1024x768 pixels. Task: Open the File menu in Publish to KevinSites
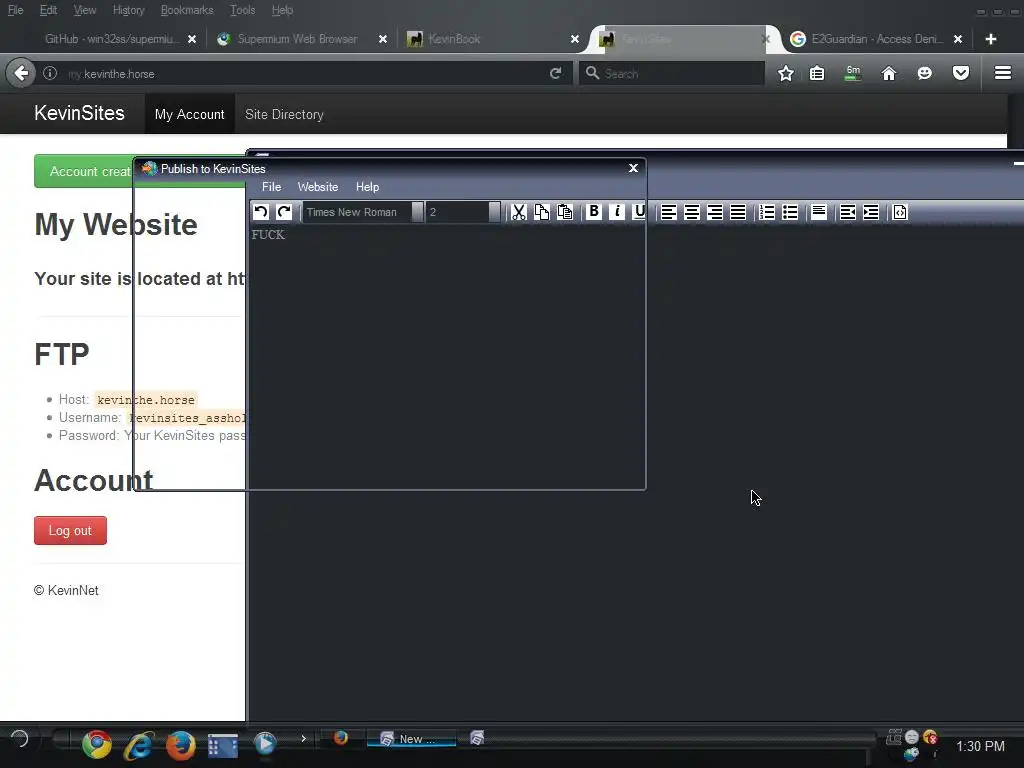271,187
